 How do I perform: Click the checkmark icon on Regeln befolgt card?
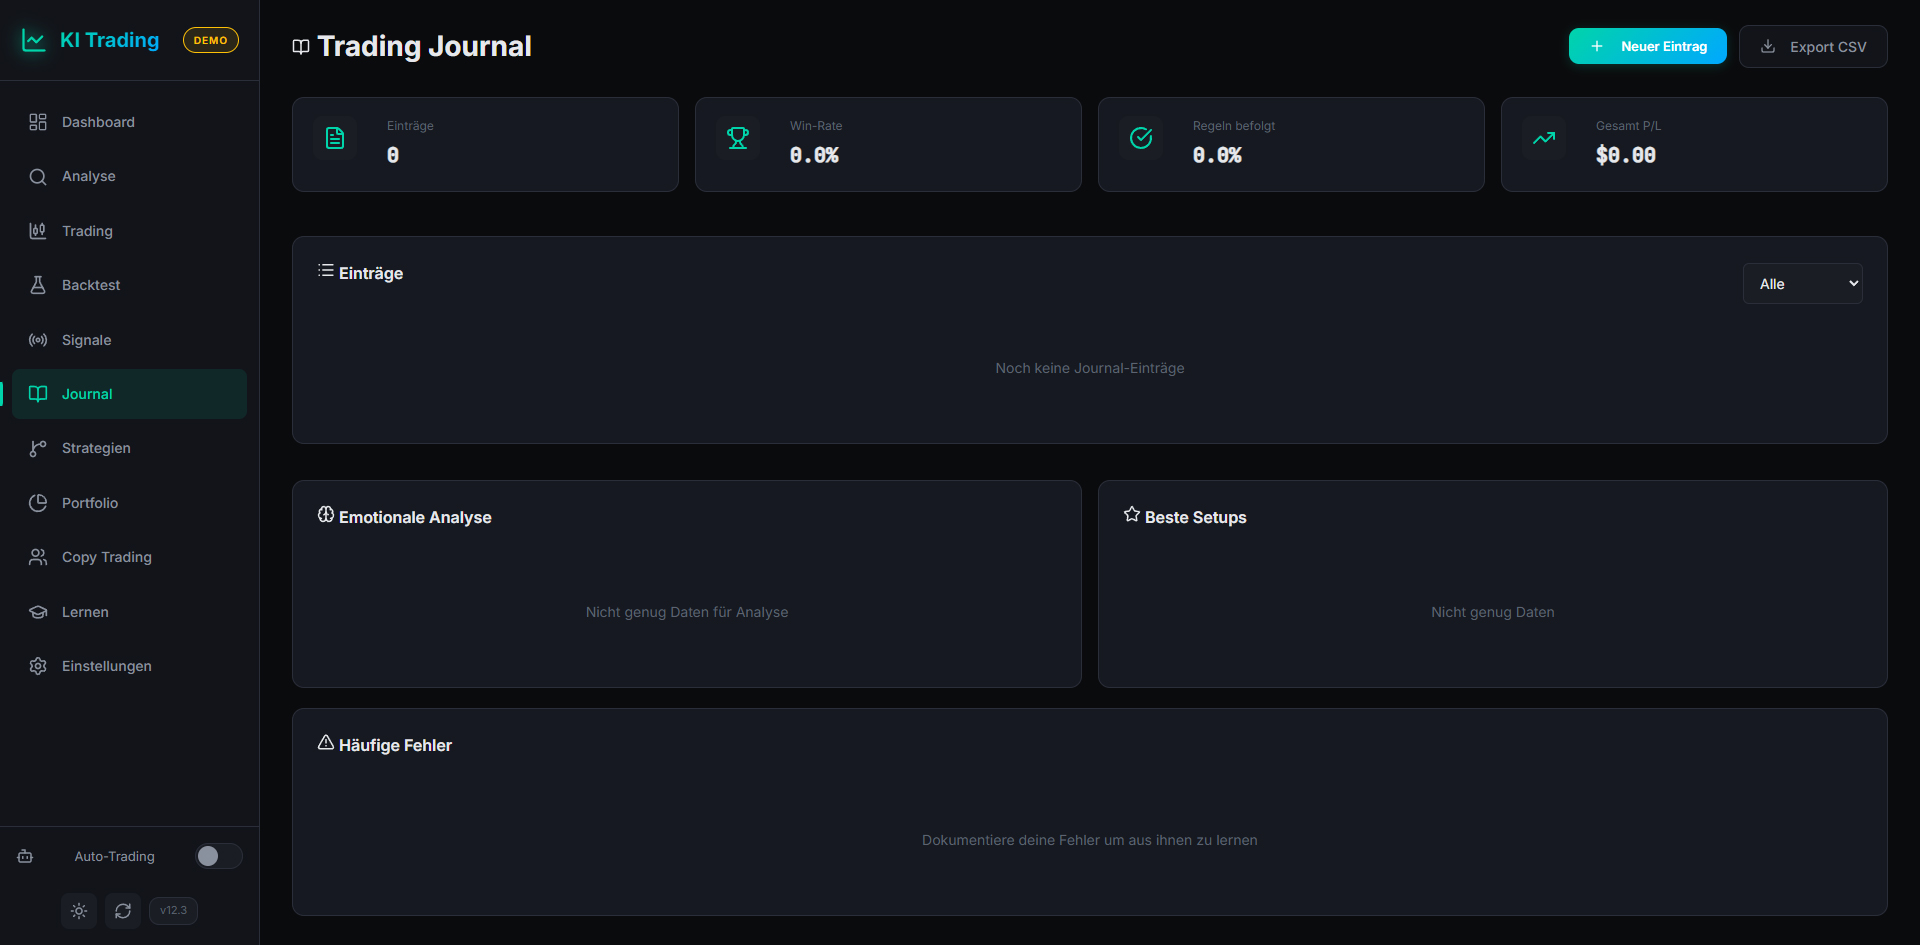[1141, 138]
